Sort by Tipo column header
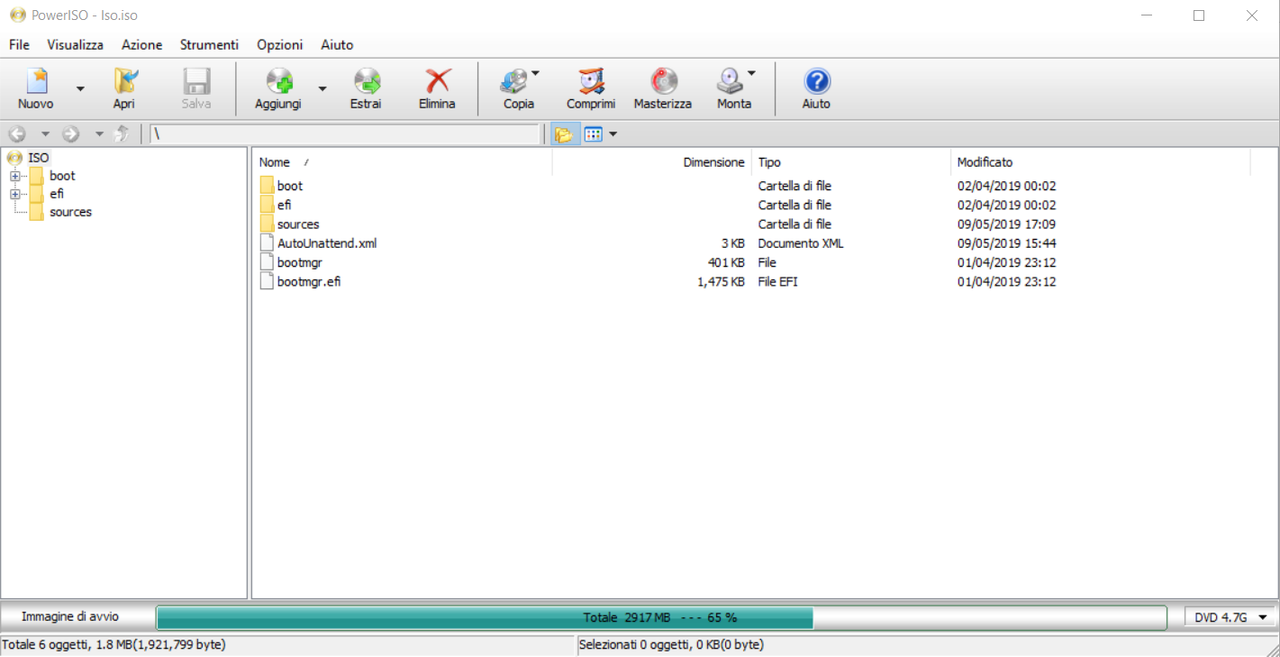This screenshot has height=657, width=1280. (x=851, y=162)
